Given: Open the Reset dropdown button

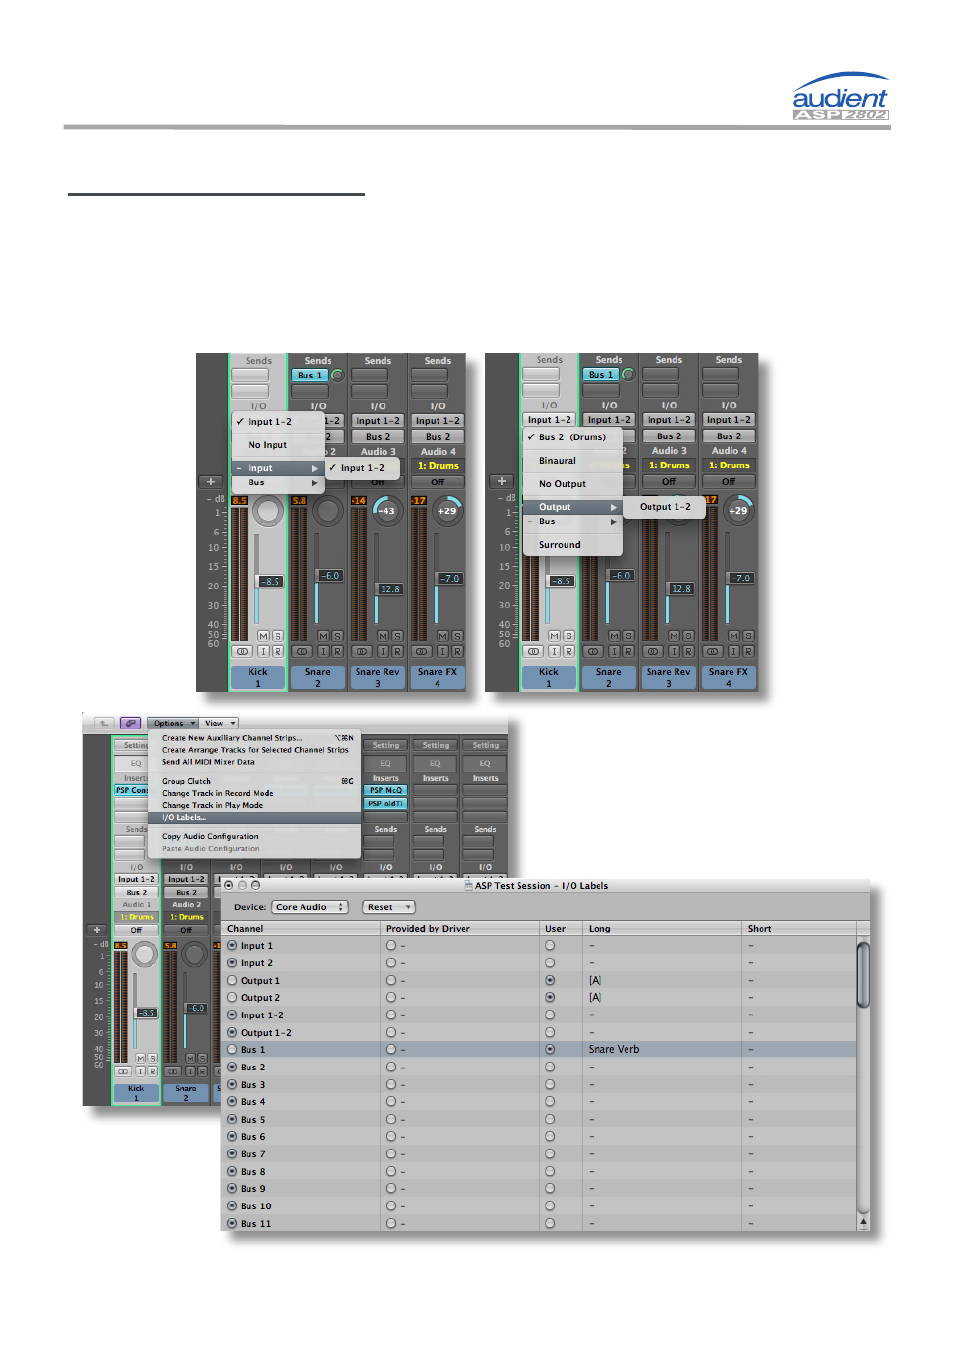Looking at the screenshot, I should (x=388, y=907).
